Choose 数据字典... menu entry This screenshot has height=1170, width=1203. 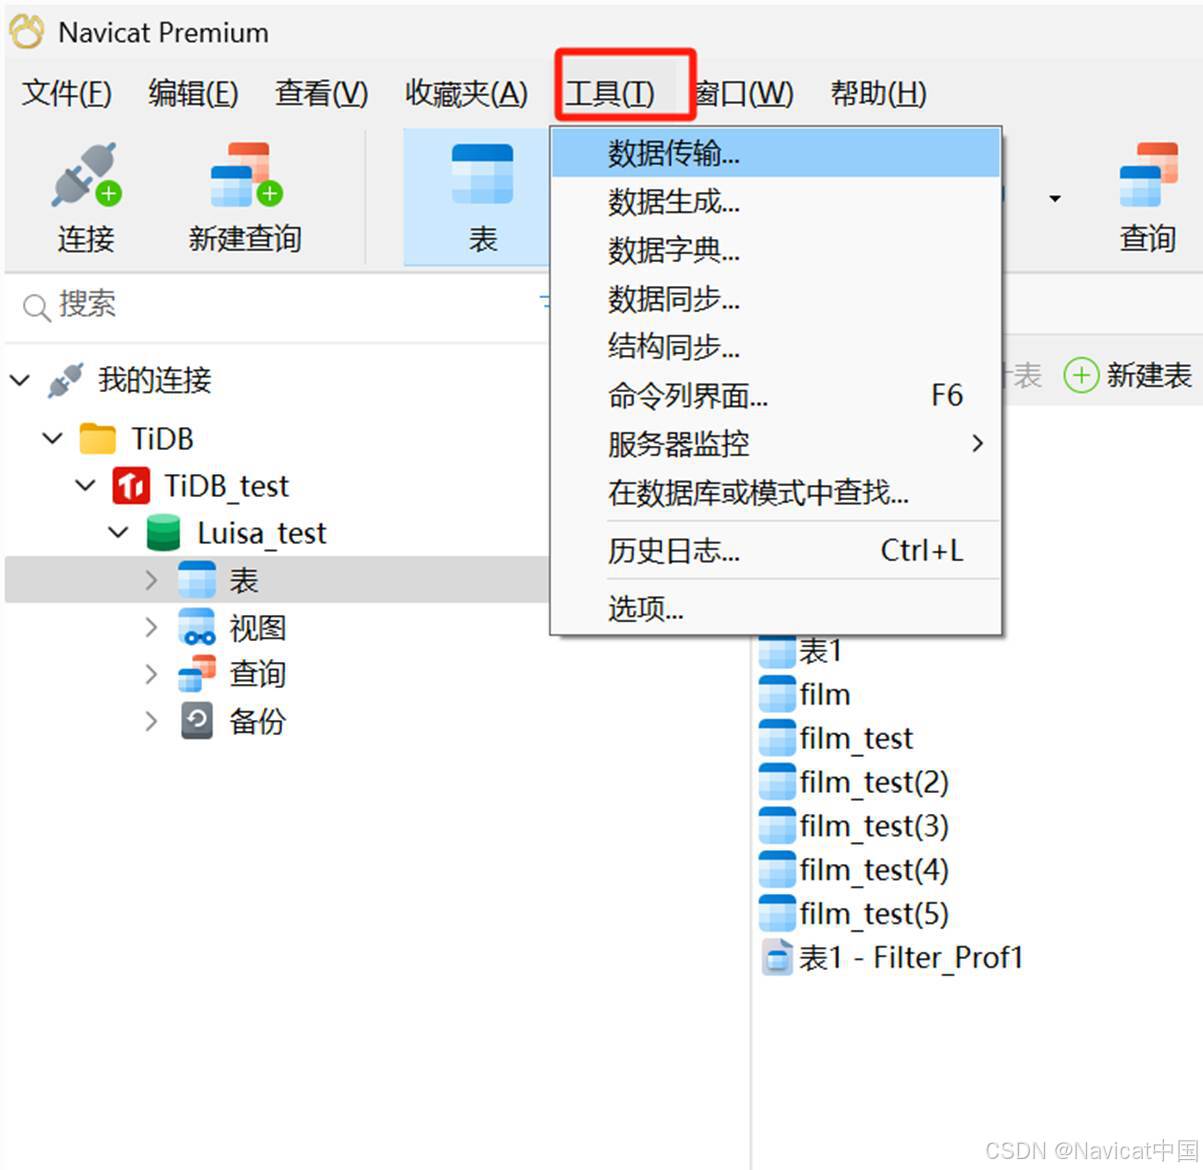point(776,249)
